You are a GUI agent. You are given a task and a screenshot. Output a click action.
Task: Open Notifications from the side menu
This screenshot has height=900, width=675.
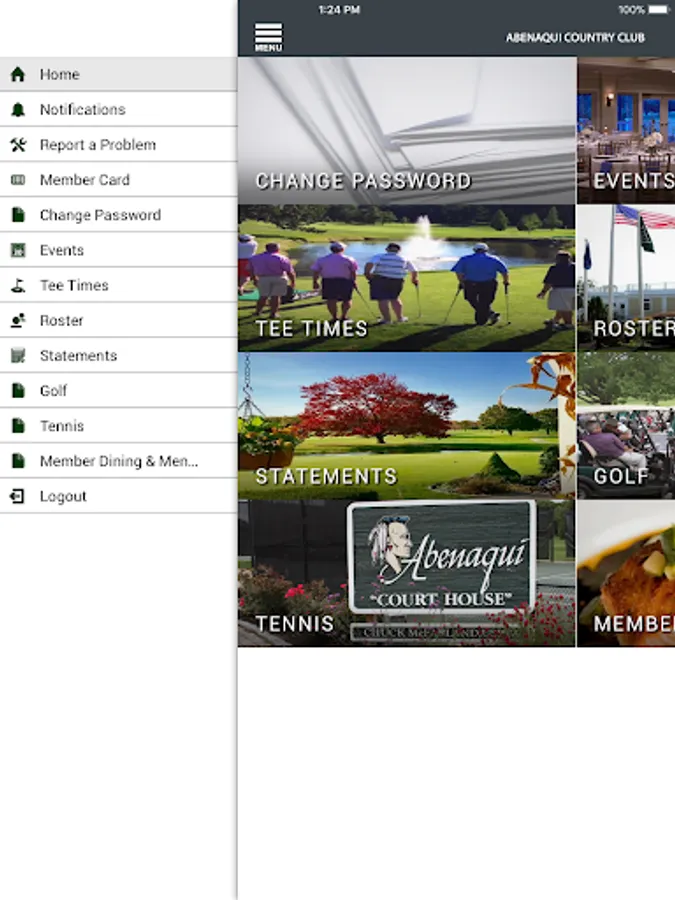click(118, 109)
